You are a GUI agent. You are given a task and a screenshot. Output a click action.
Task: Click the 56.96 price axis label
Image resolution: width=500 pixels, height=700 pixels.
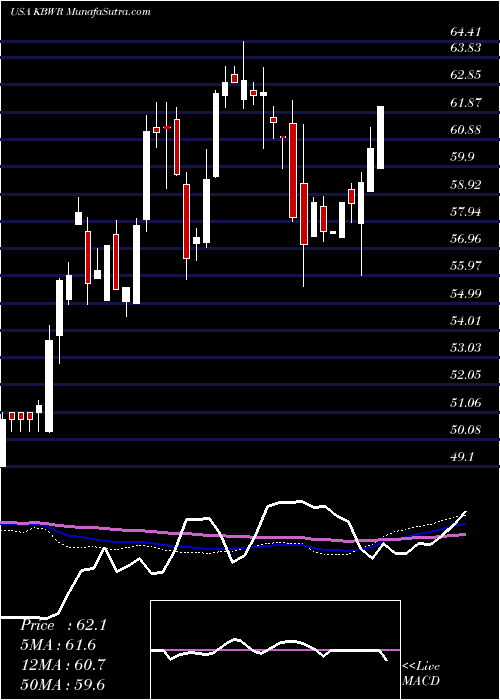tap(465, 239)
